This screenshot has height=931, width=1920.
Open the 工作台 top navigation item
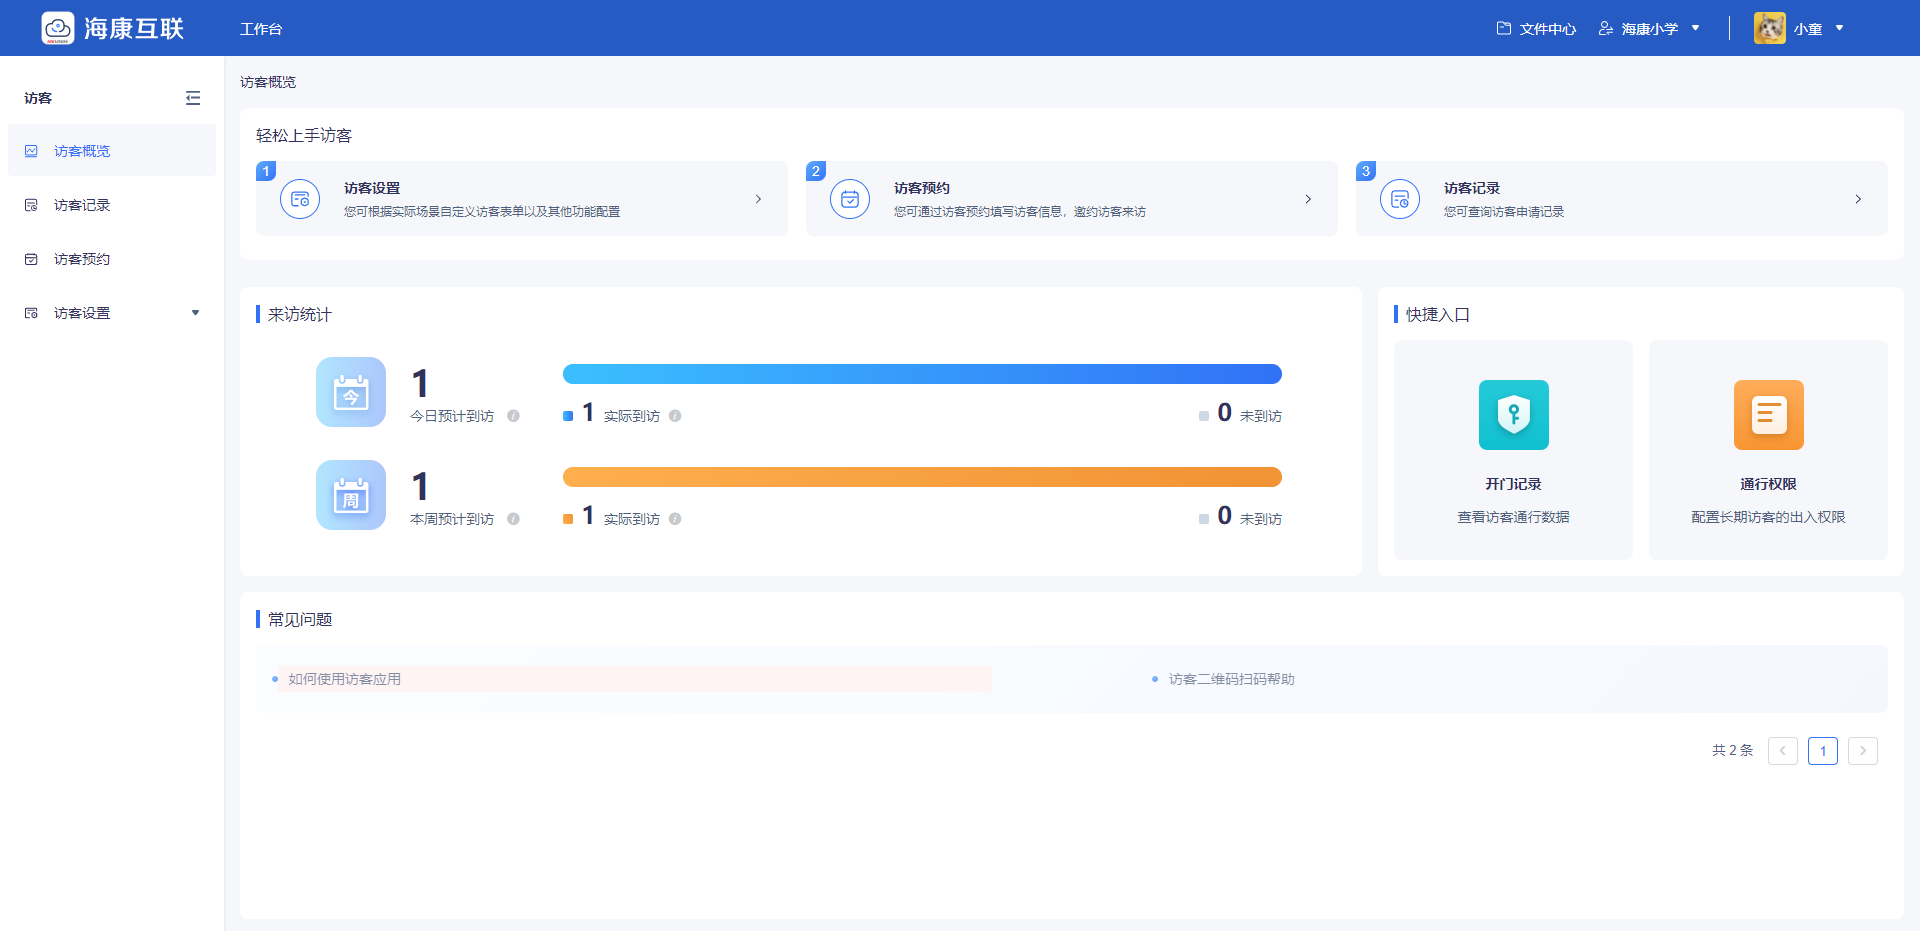pos(261,29)
